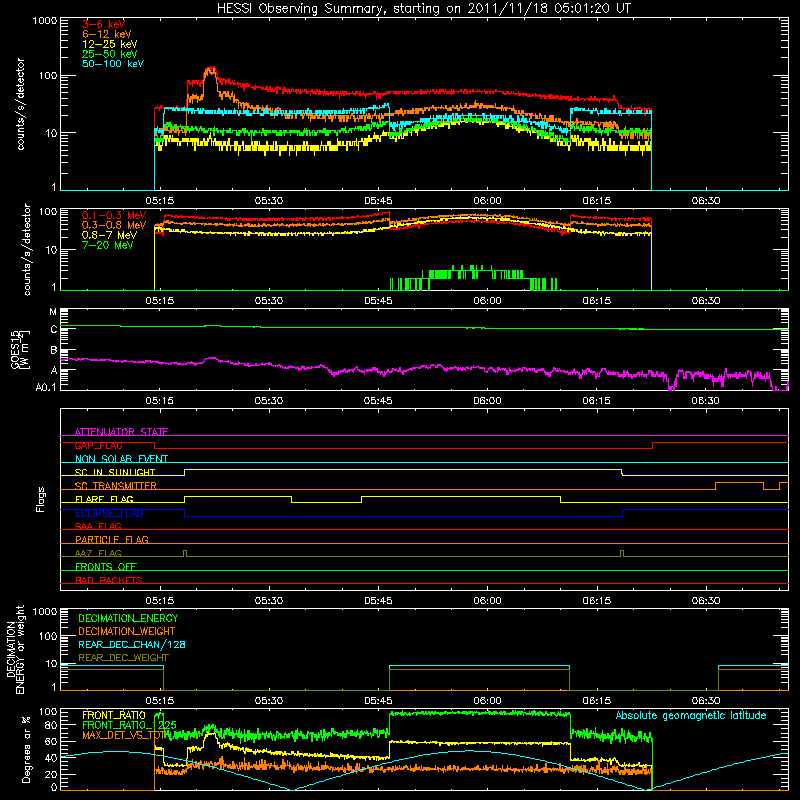Screen dimensions: 800x800
Task: Click the yellow FRONT_RATIO legend label
Action: click(113, 715)
